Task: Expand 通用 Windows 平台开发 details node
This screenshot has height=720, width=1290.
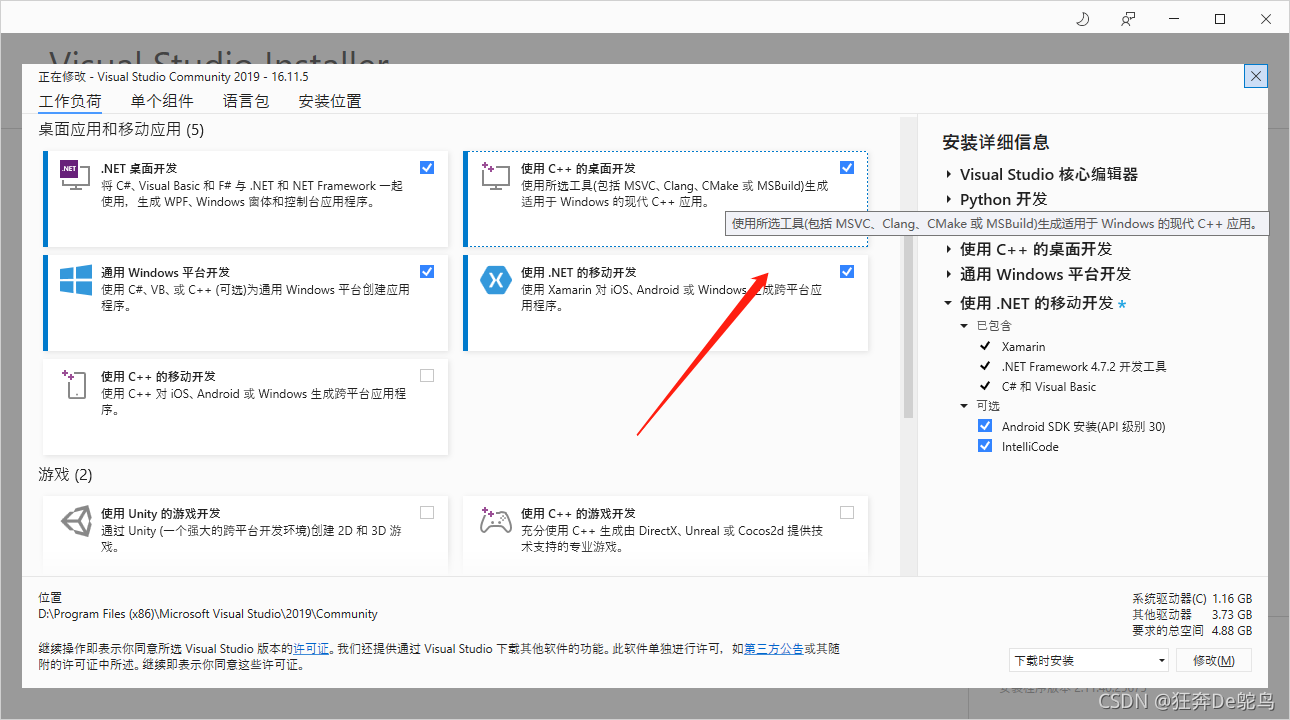Action: tap(949, 274)
